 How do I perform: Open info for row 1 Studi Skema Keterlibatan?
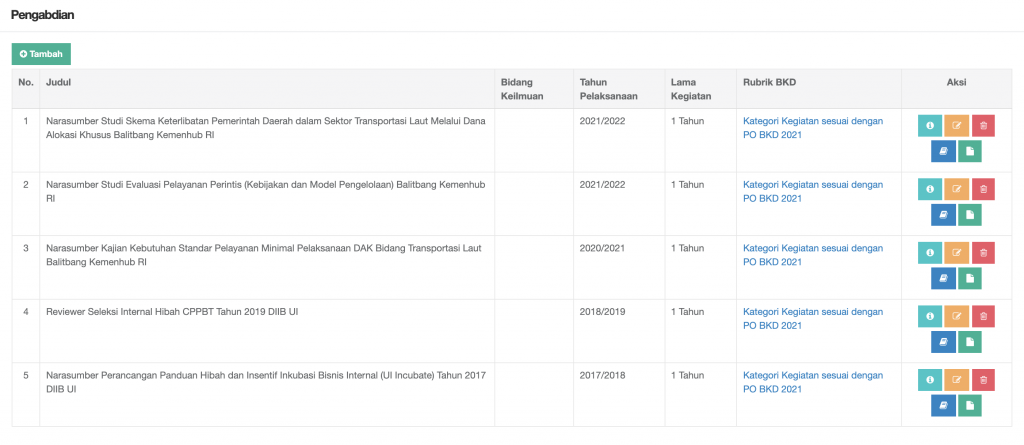[x=930, y=125]
